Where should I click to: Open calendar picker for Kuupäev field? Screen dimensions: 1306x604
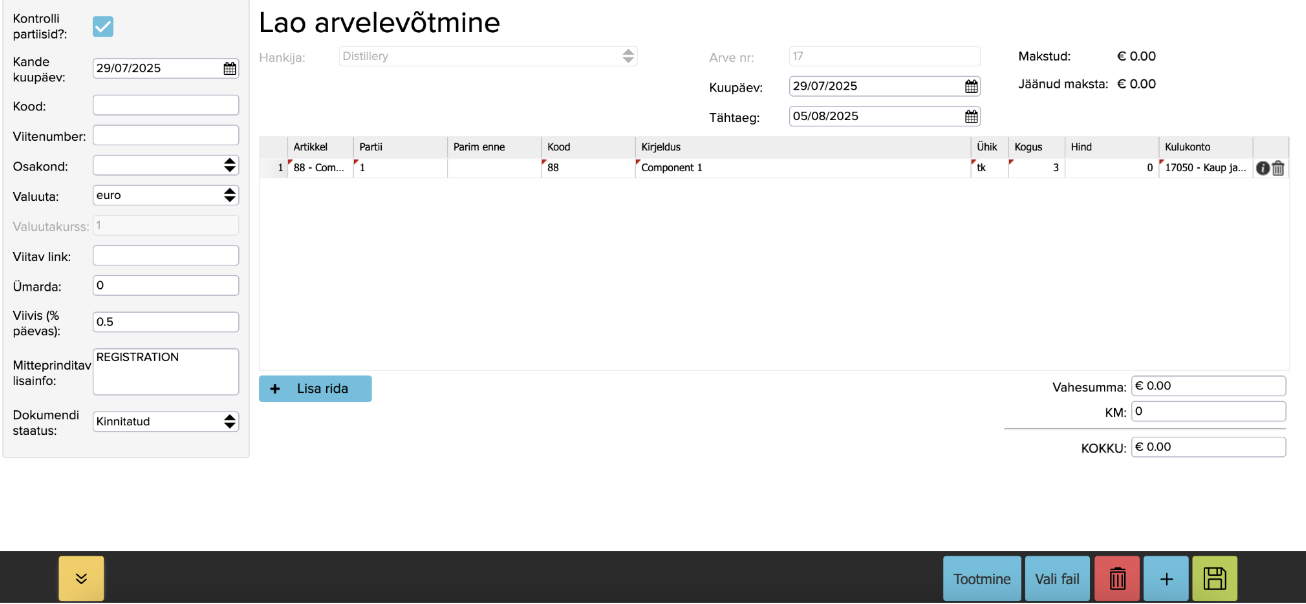[x=970, y=87]
